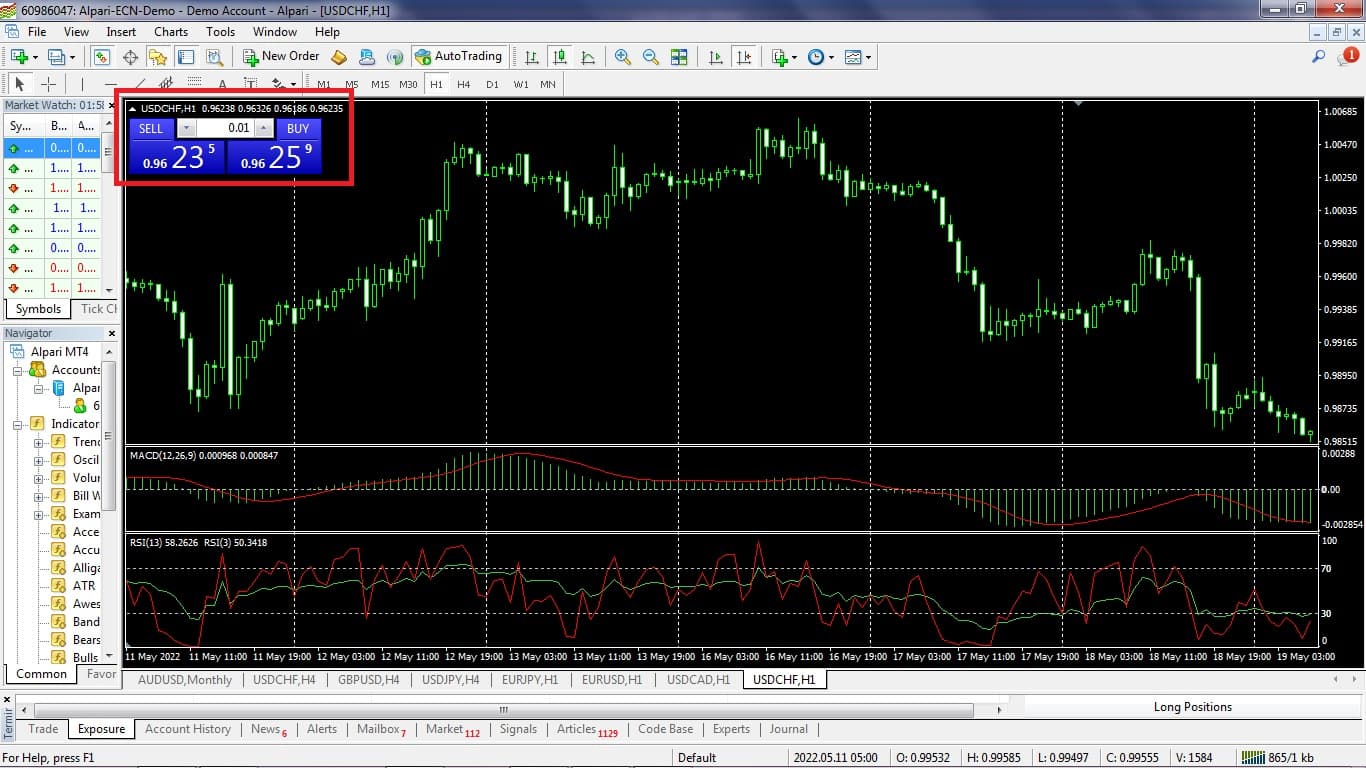The width and height of the screenshot is (1366, 768).
Task: Open the Tools menu
Action: tap(220, 31)
